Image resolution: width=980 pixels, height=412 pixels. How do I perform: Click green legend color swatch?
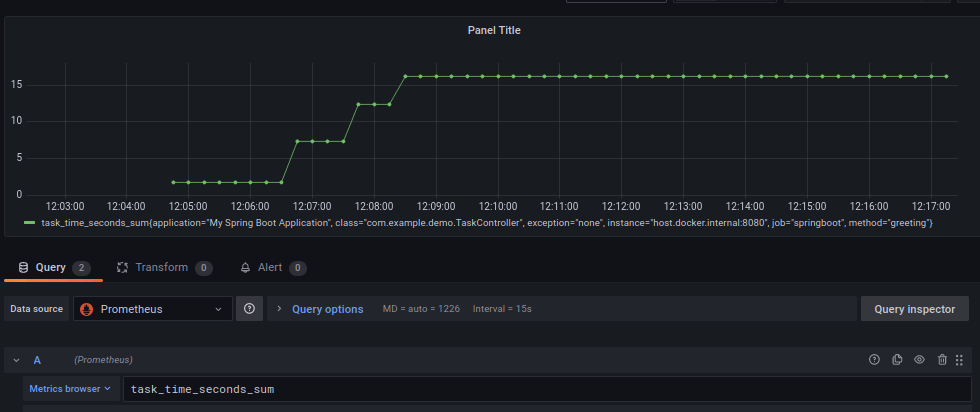pyautogui.click(x=29, y=223)
